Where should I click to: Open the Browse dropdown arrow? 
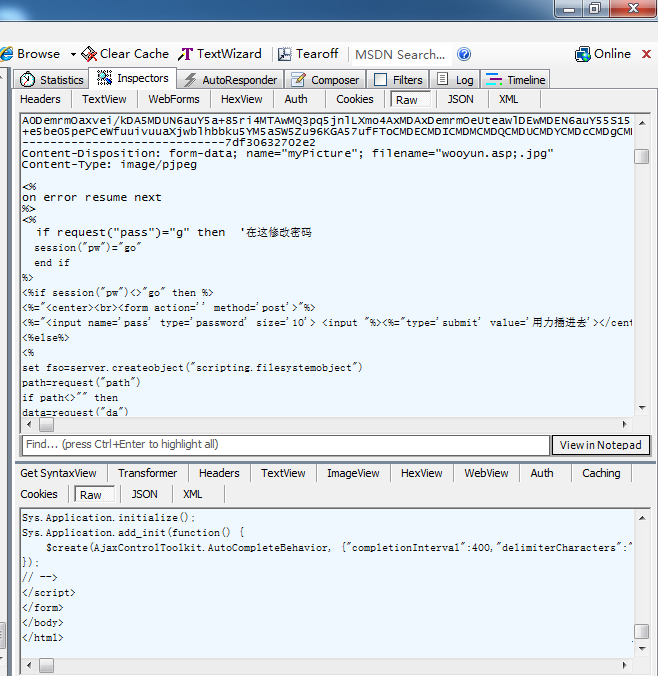pyautogui.click(x=73, y=54)
